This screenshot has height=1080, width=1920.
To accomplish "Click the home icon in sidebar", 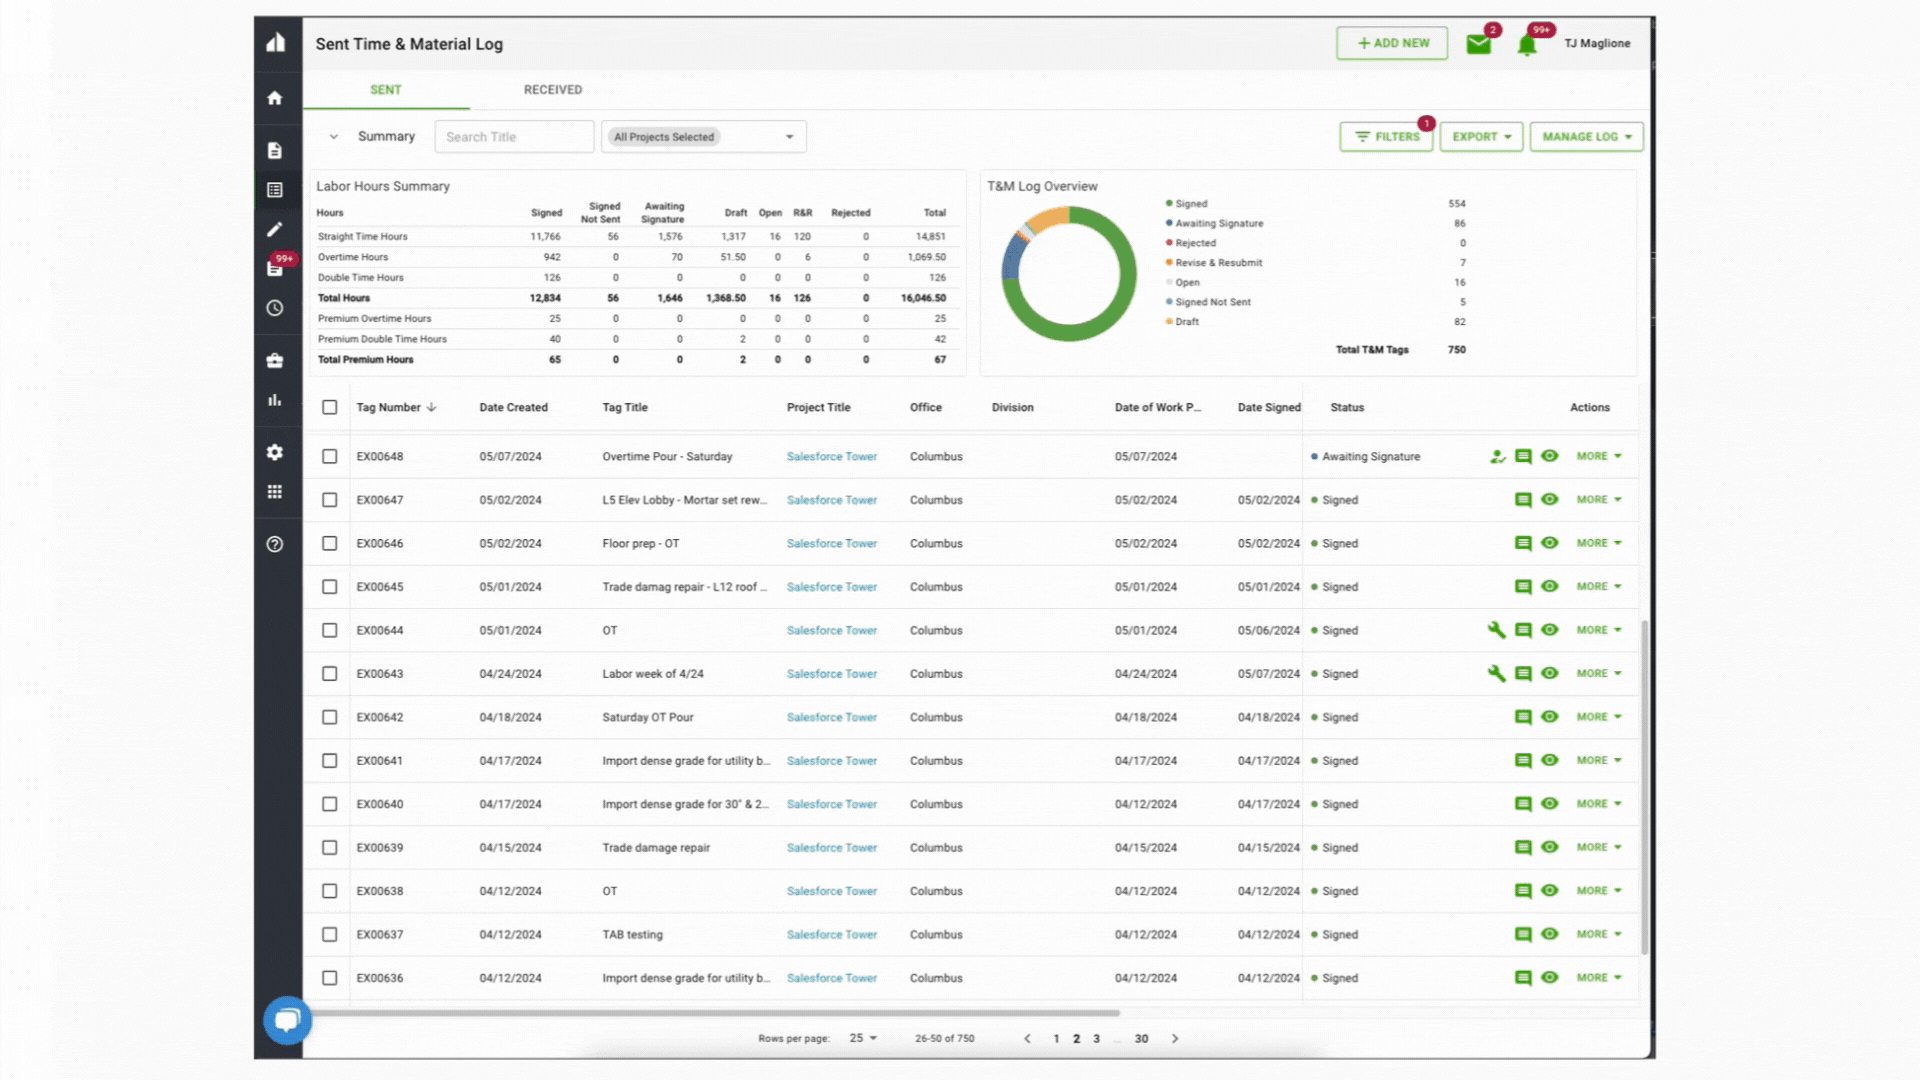I will click(x=275, y=98).
